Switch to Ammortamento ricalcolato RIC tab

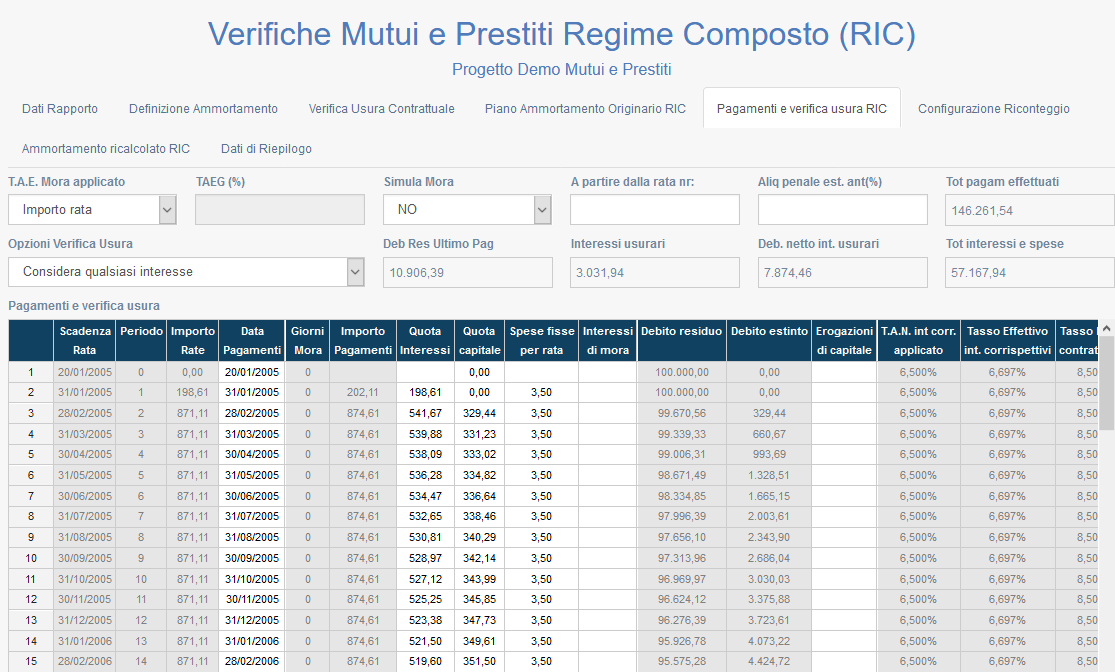[x=106, y=149]
